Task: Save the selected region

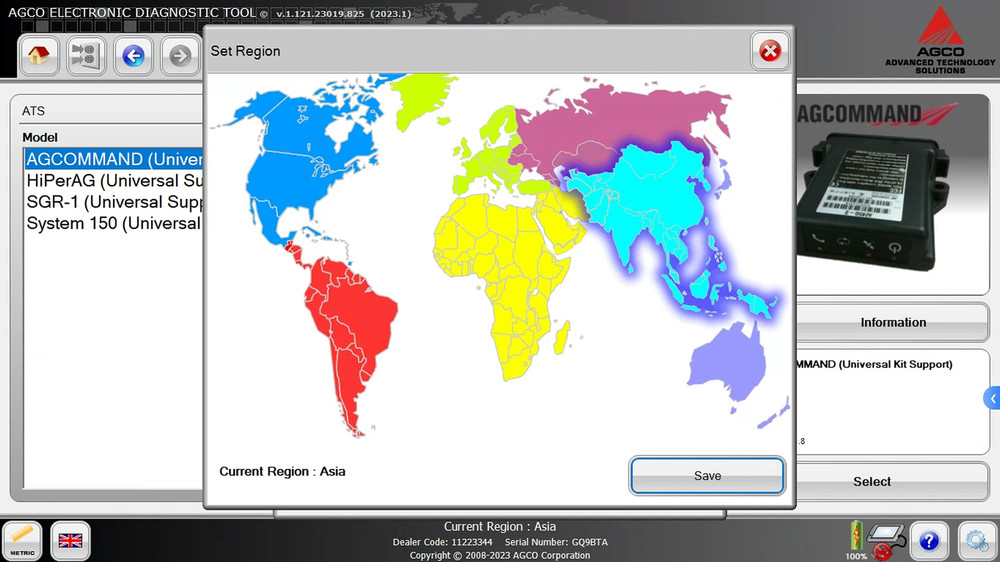Action: click(x=707, y=476)
